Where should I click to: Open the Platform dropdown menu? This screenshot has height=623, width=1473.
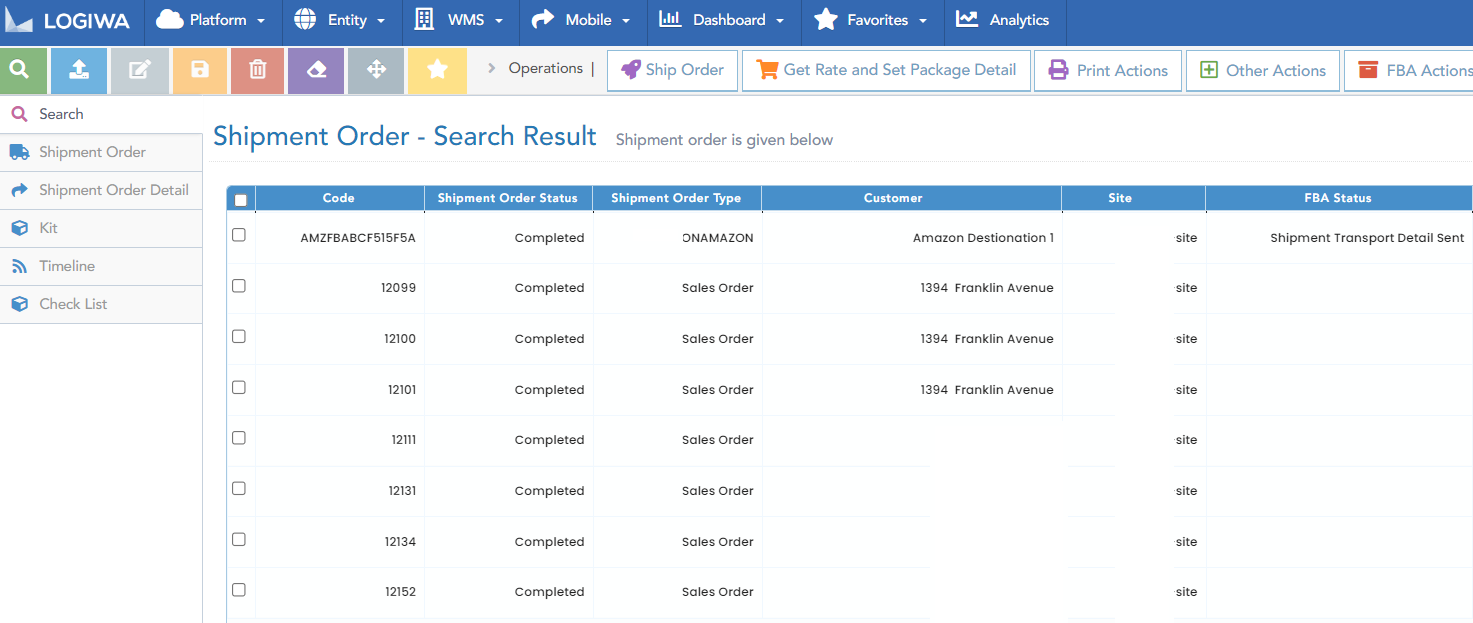[212, 20]
